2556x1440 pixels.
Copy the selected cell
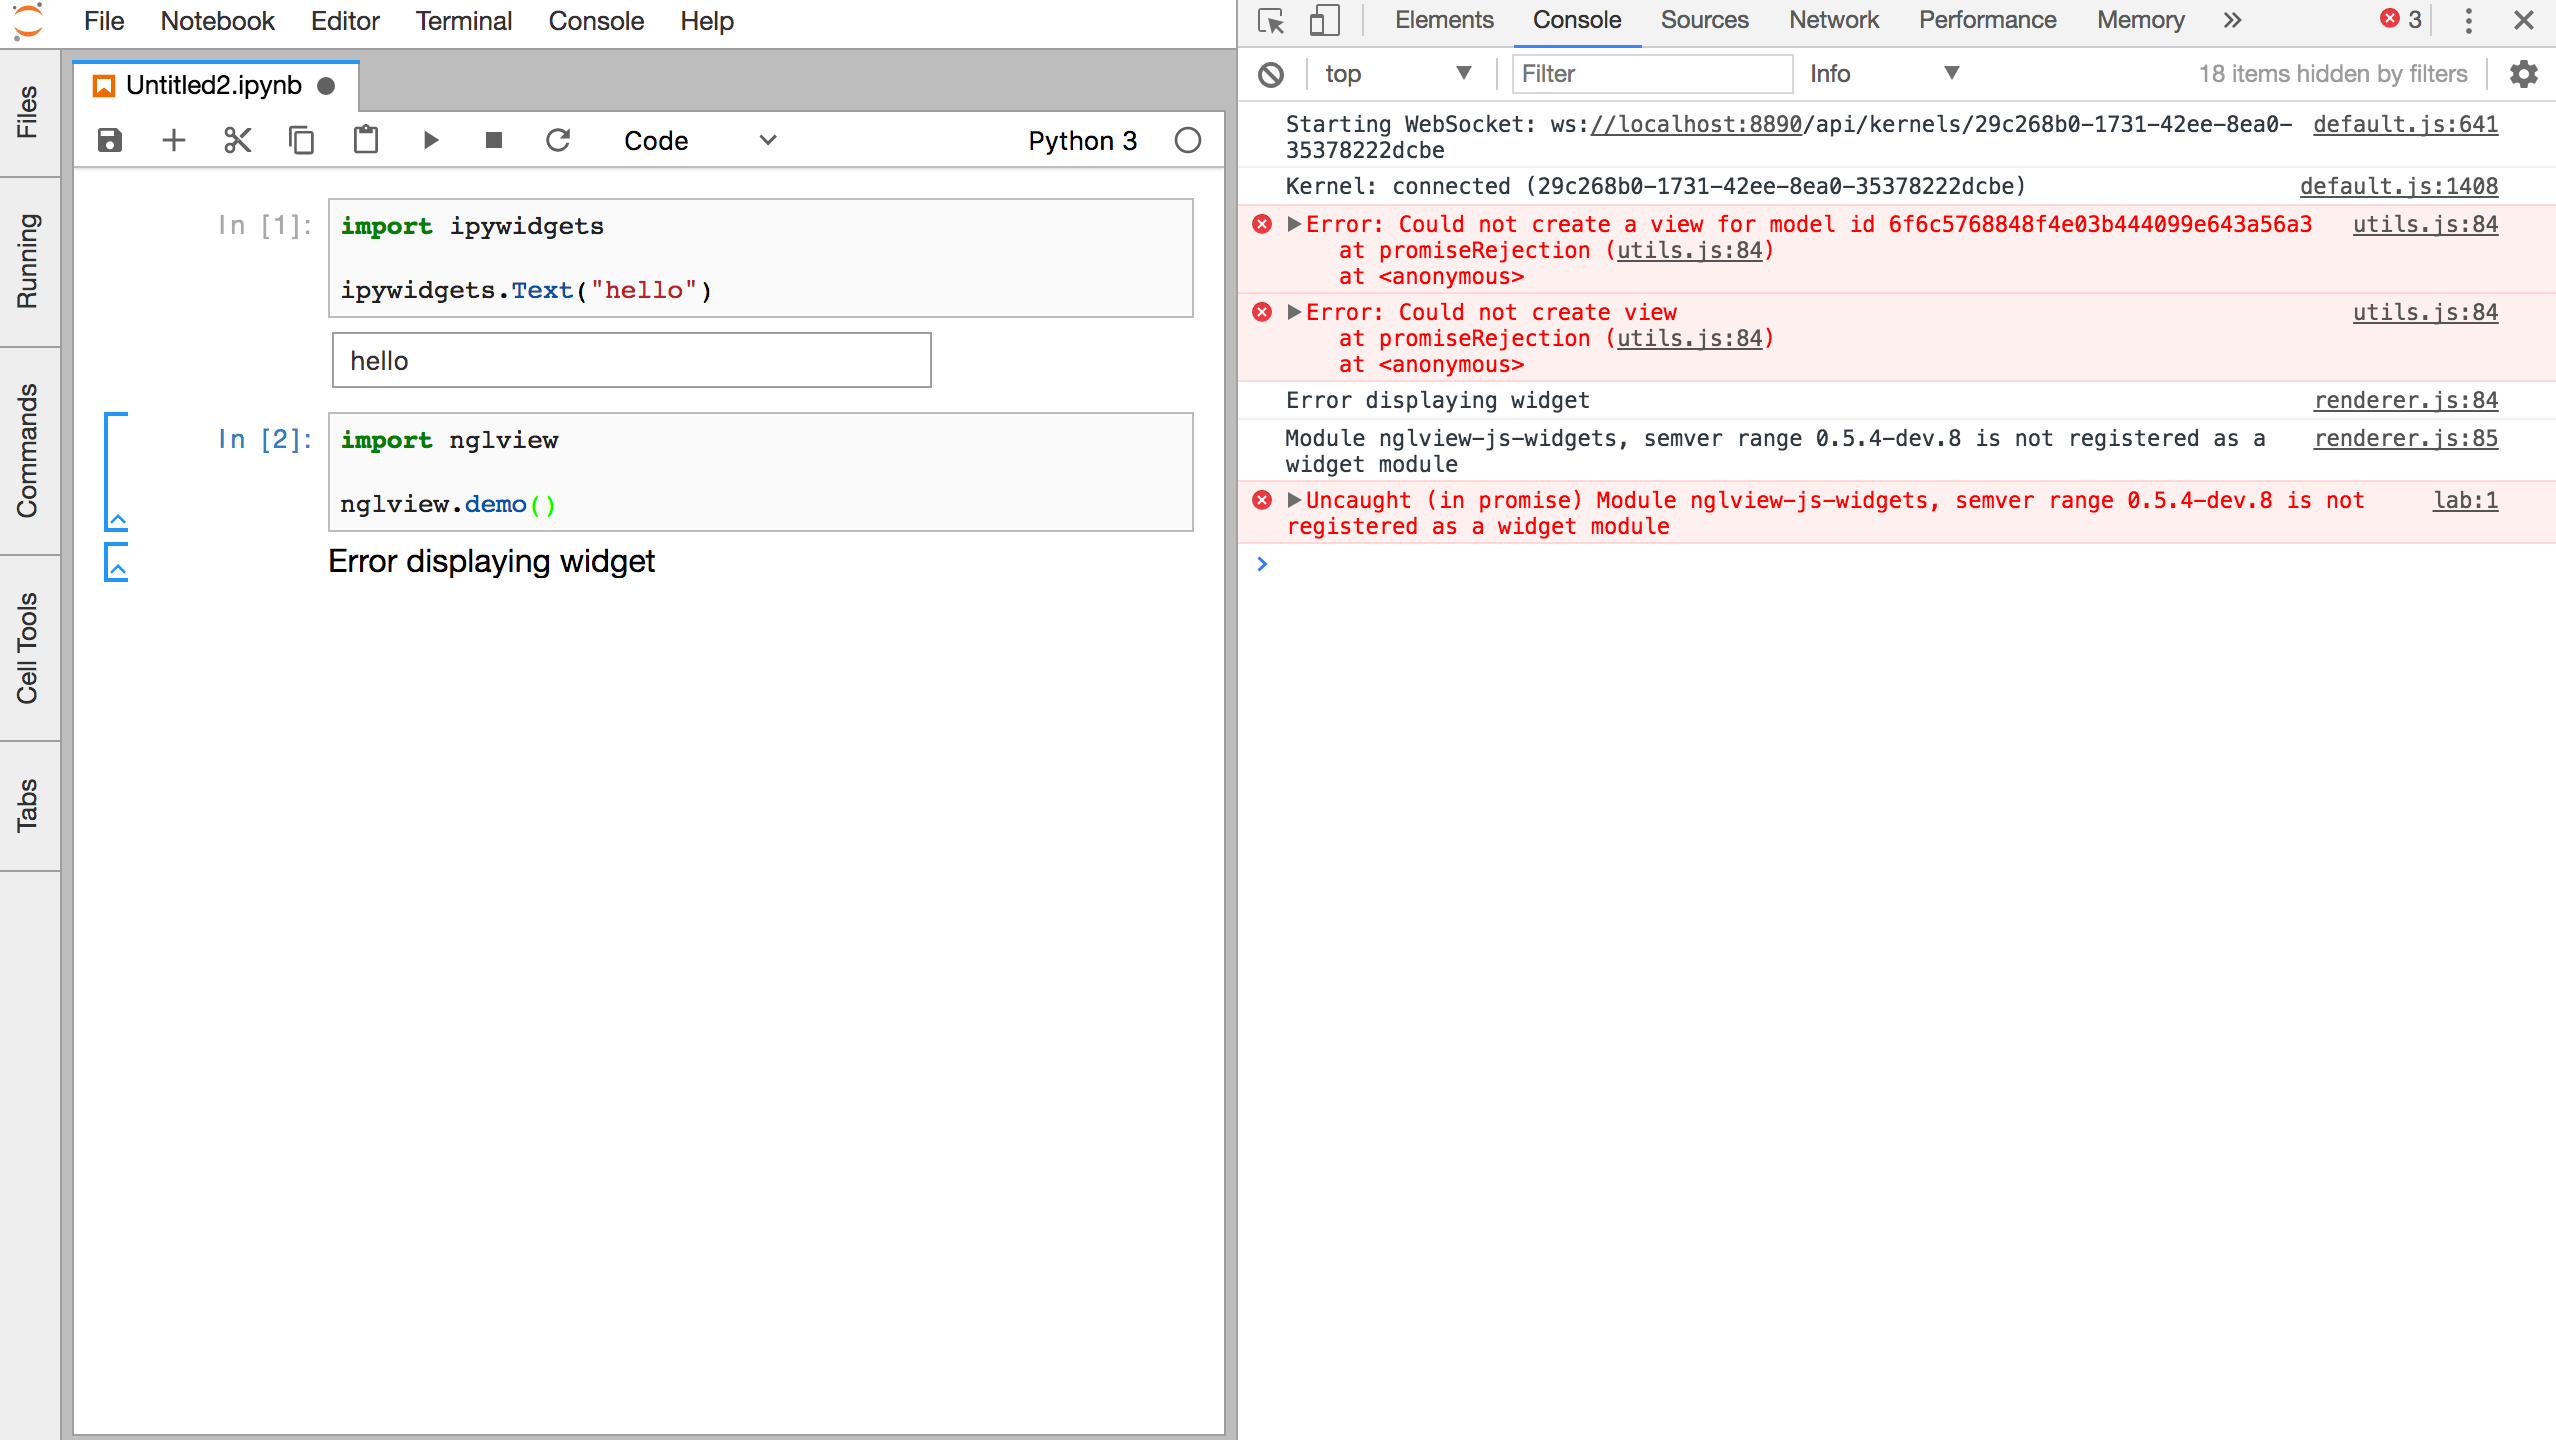tap(301, 140)
